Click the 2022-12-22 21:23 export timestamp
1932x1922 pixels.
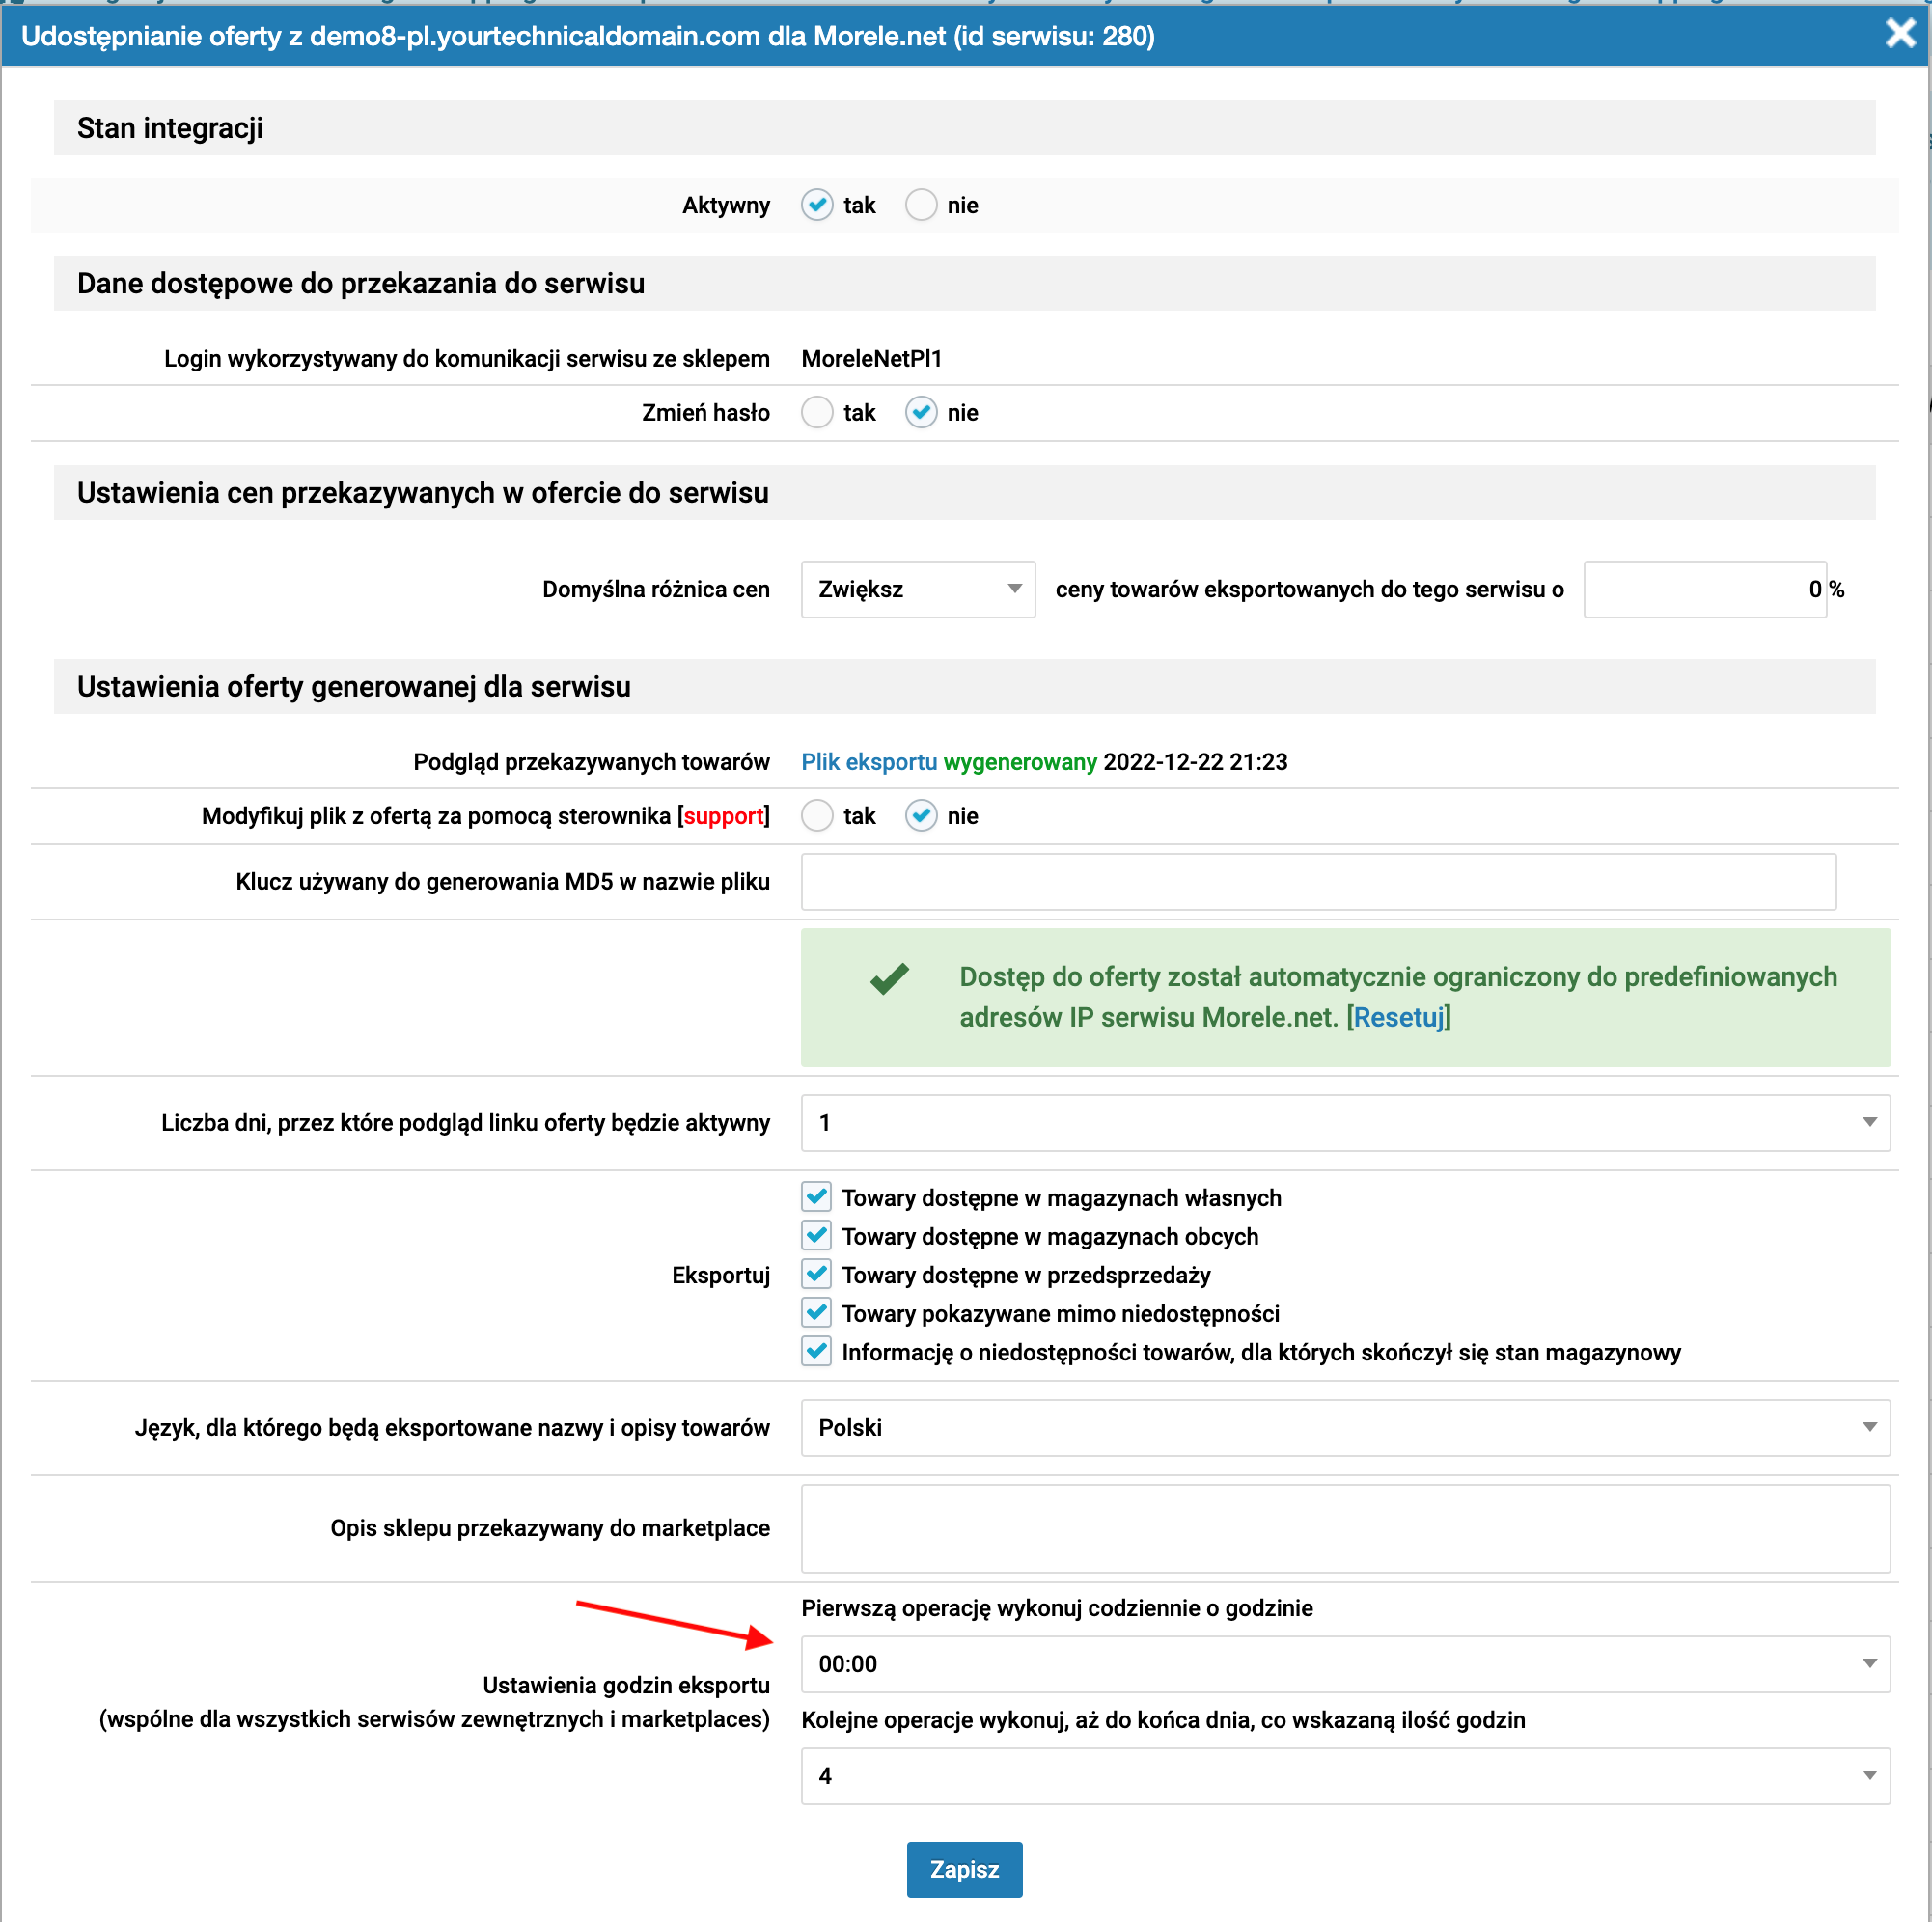[1195, 762]
